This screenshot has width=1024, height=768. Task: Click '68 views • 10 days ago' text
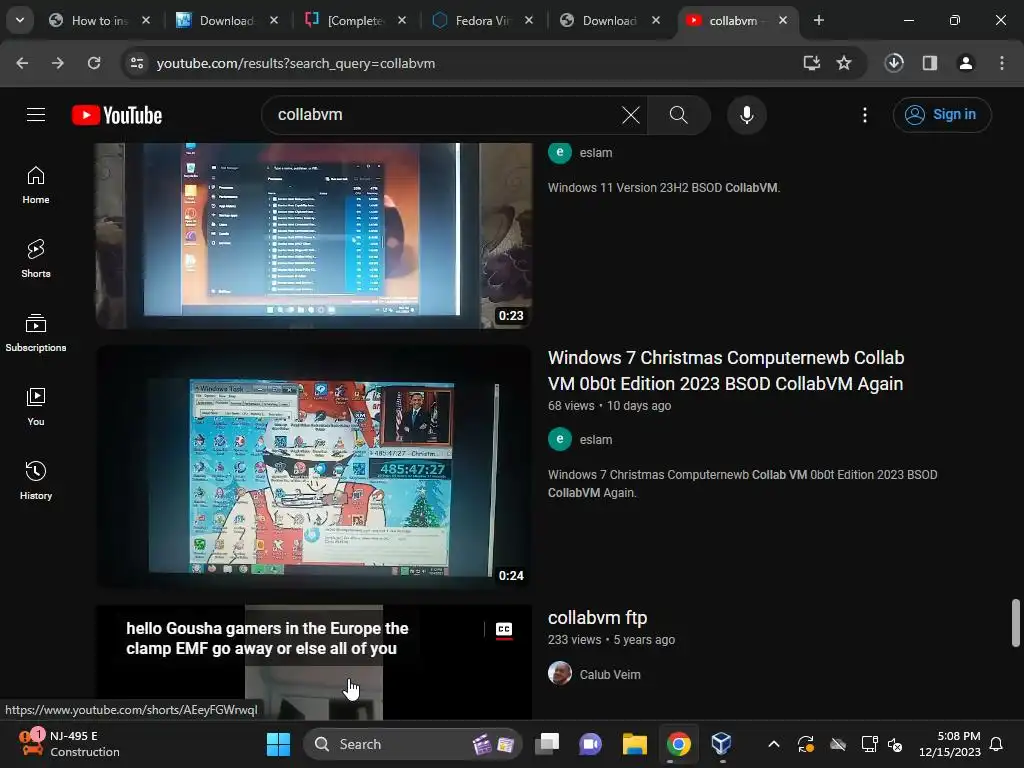609,406
